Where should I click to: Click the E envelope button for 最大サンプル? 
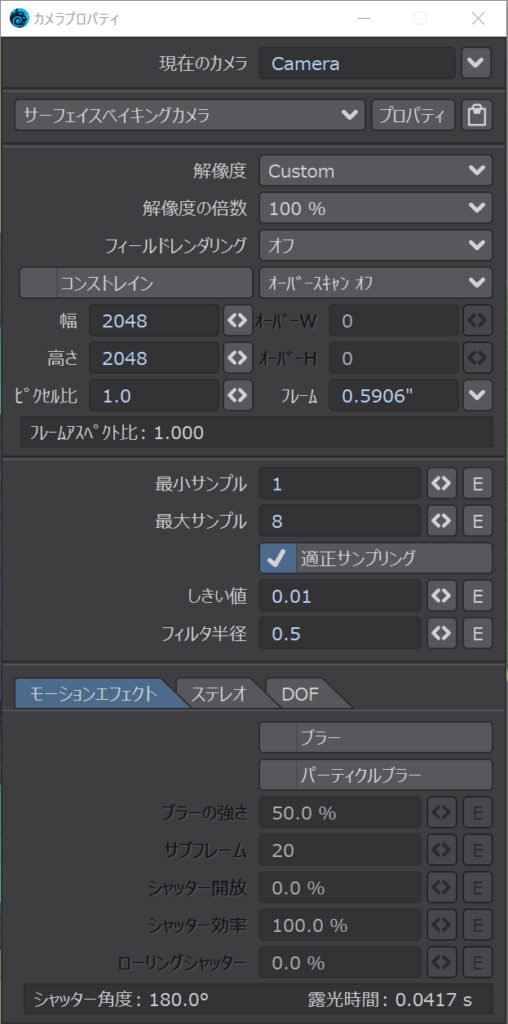coord(477,521)
